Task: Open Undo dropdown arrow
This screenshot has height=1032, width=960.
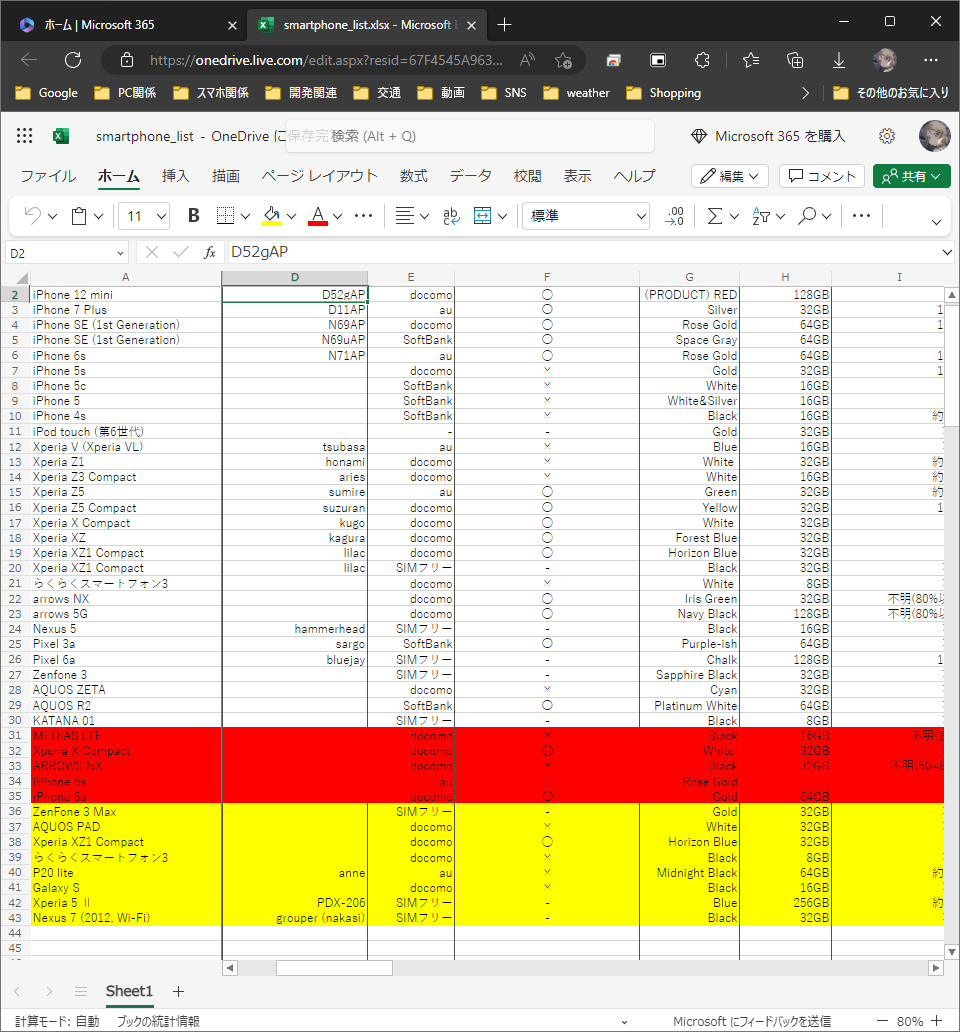Action: [x=53, y=216]
